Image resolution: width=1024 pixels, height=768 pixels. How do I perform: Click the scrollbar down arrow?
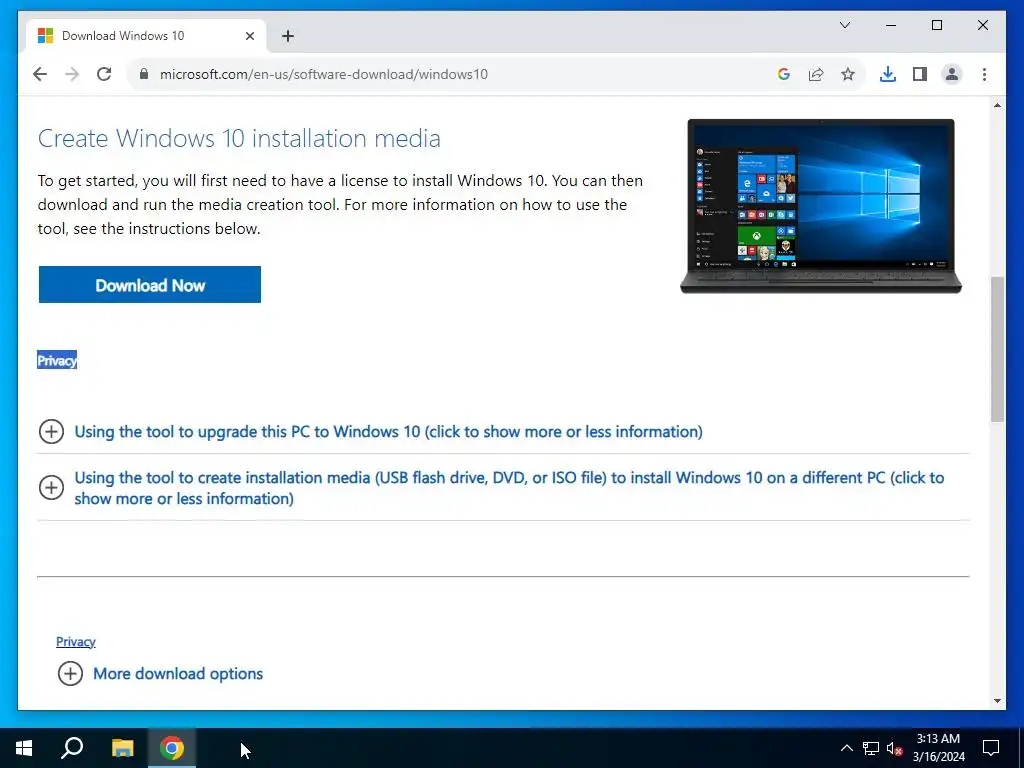click(997, 701)
